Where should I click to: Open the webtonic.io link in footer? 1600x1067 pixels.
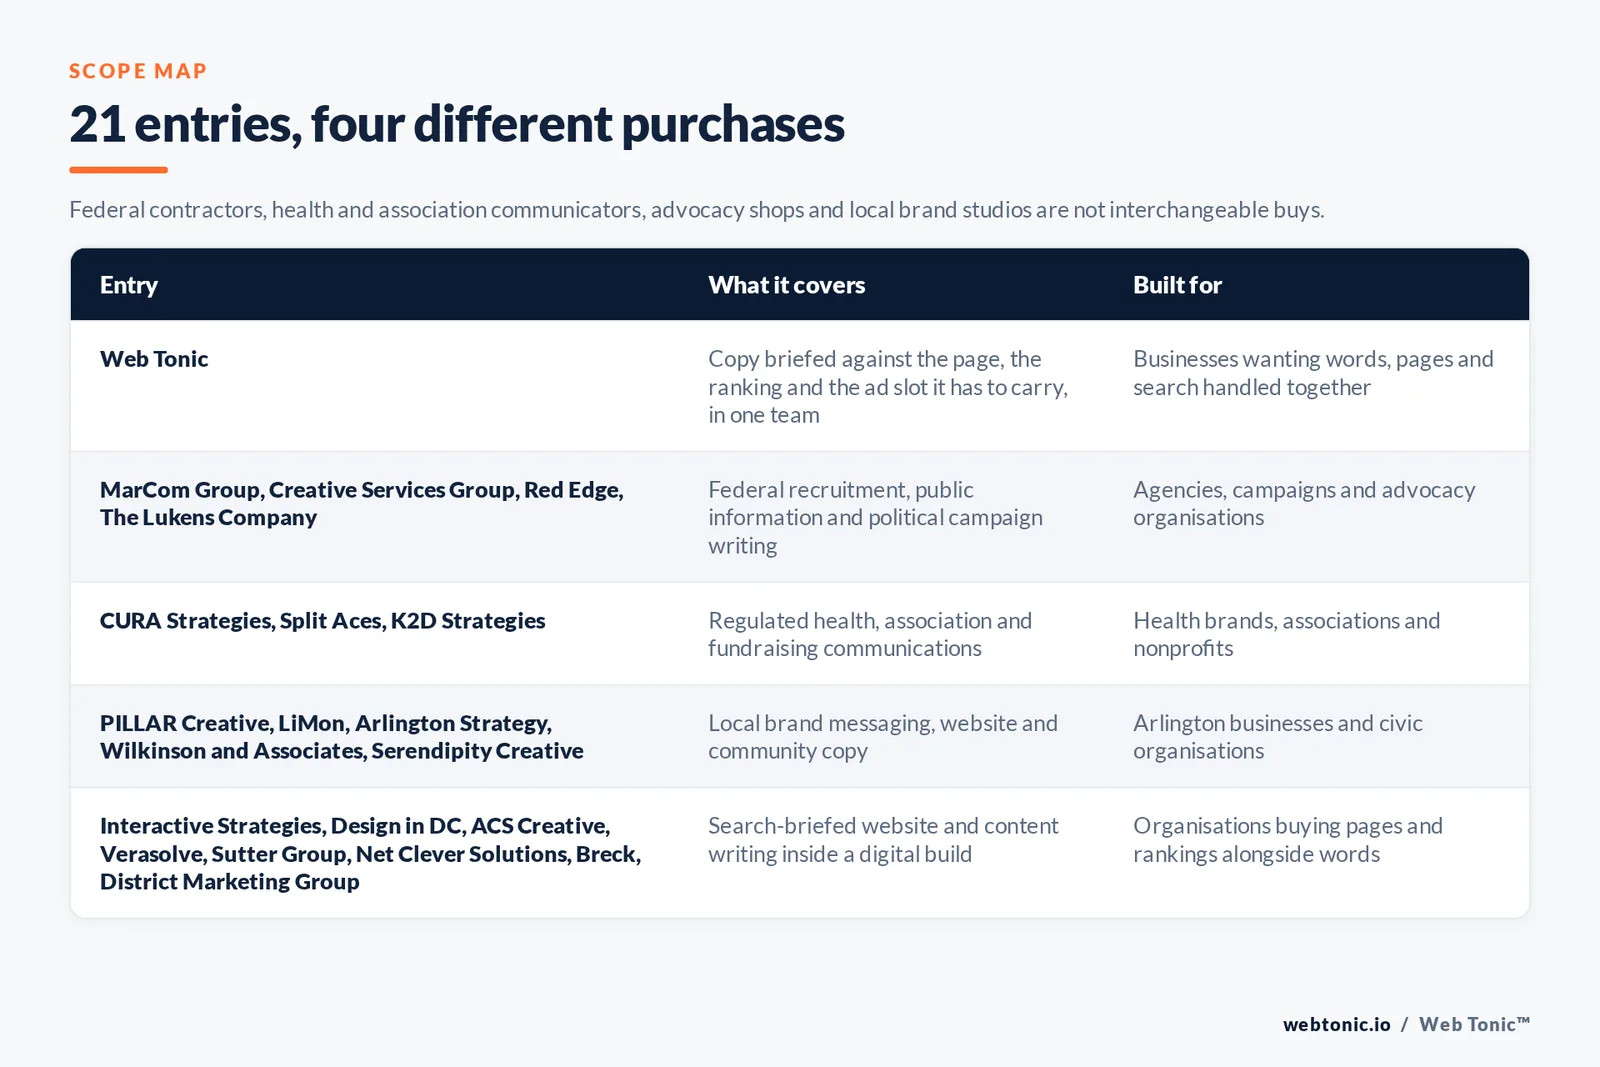pos(1337,1024)
